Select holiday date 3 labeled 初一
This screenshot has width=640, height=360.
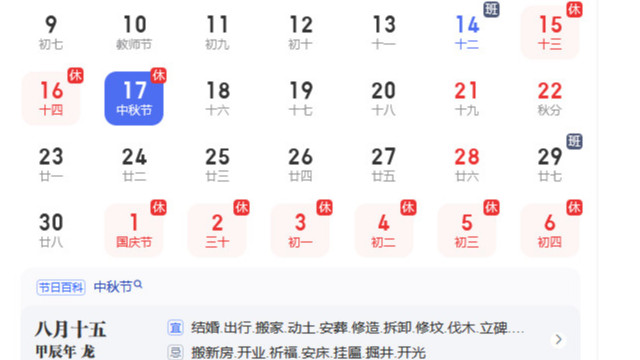[x=300, y=231]
